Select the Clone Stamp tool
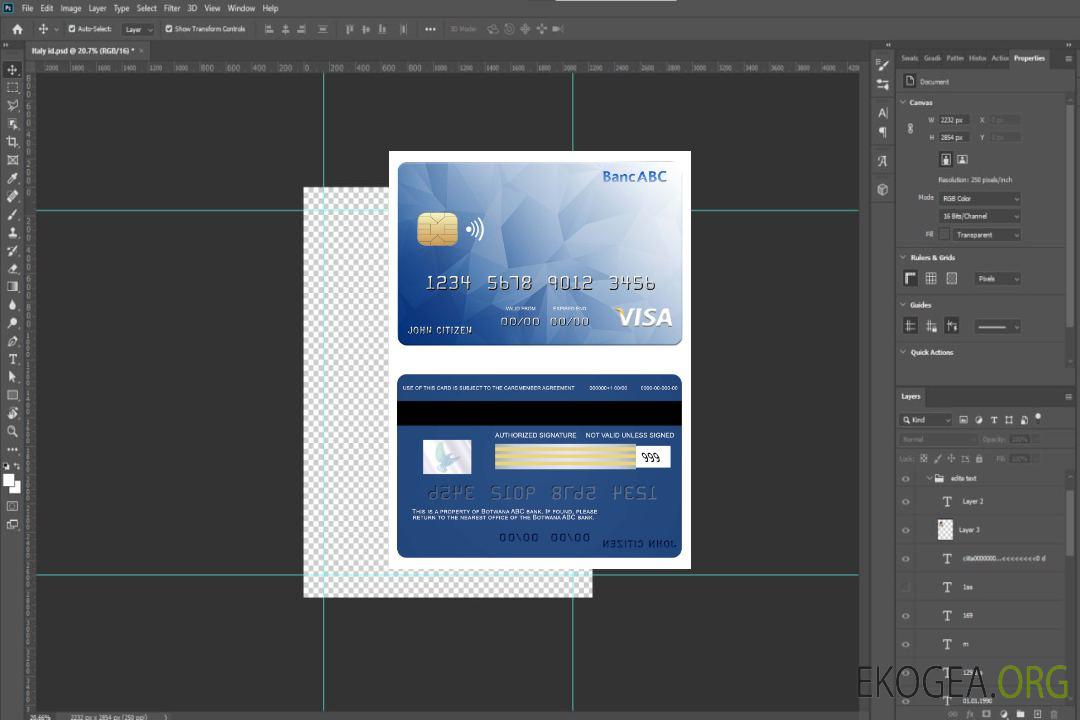The width and height of the screenshot is (1080, 720). click(x=12, y=232)
